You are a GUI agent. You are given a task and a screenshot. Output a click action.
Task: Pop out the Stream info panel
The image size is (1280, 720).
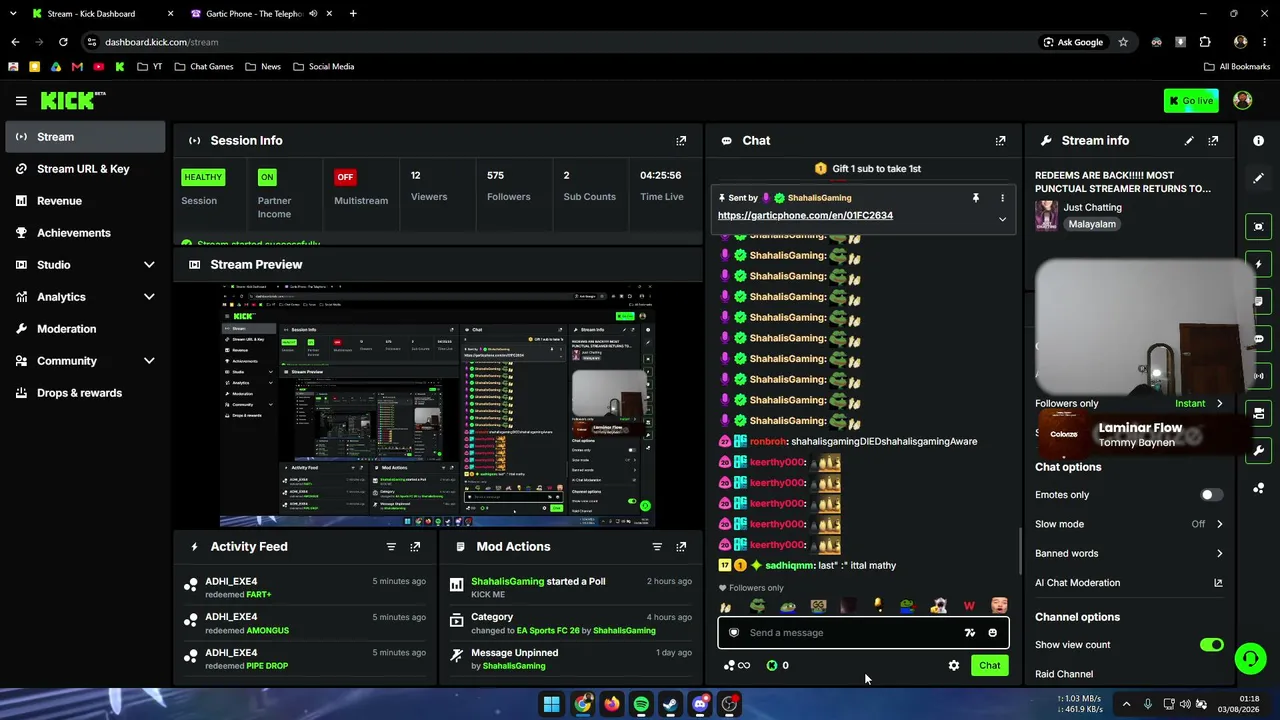tap(1213, 141)
